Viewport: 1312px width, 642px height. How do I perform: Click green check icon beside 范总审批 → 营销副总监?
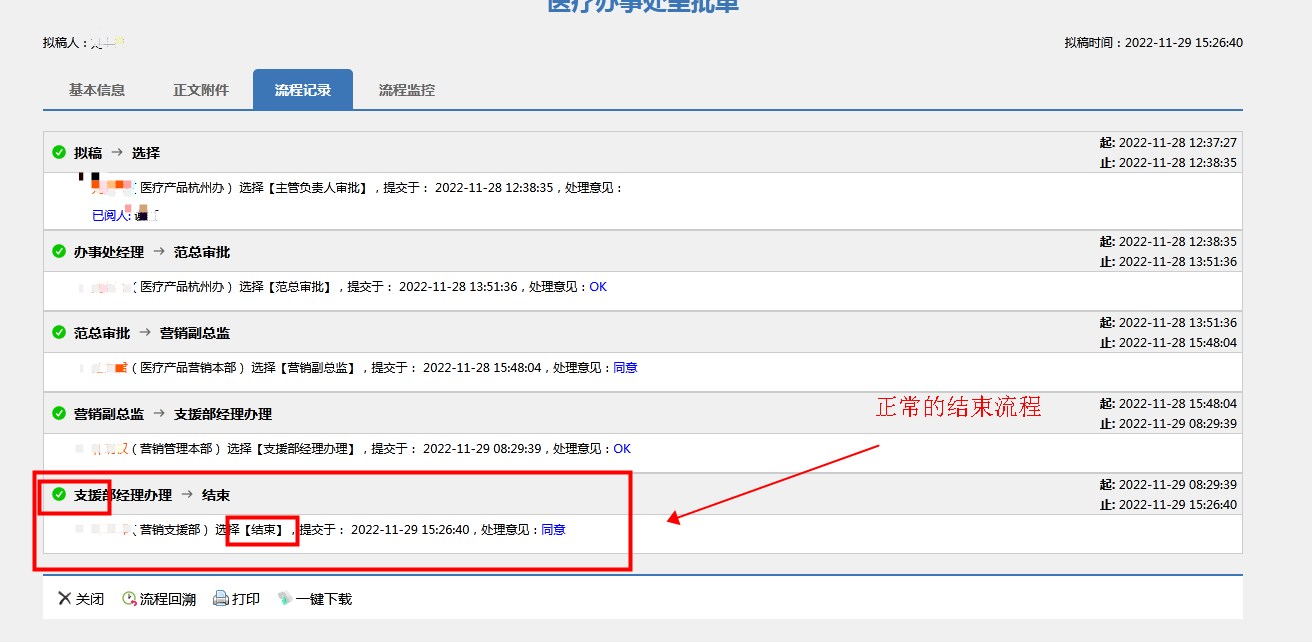click(59, 332)
